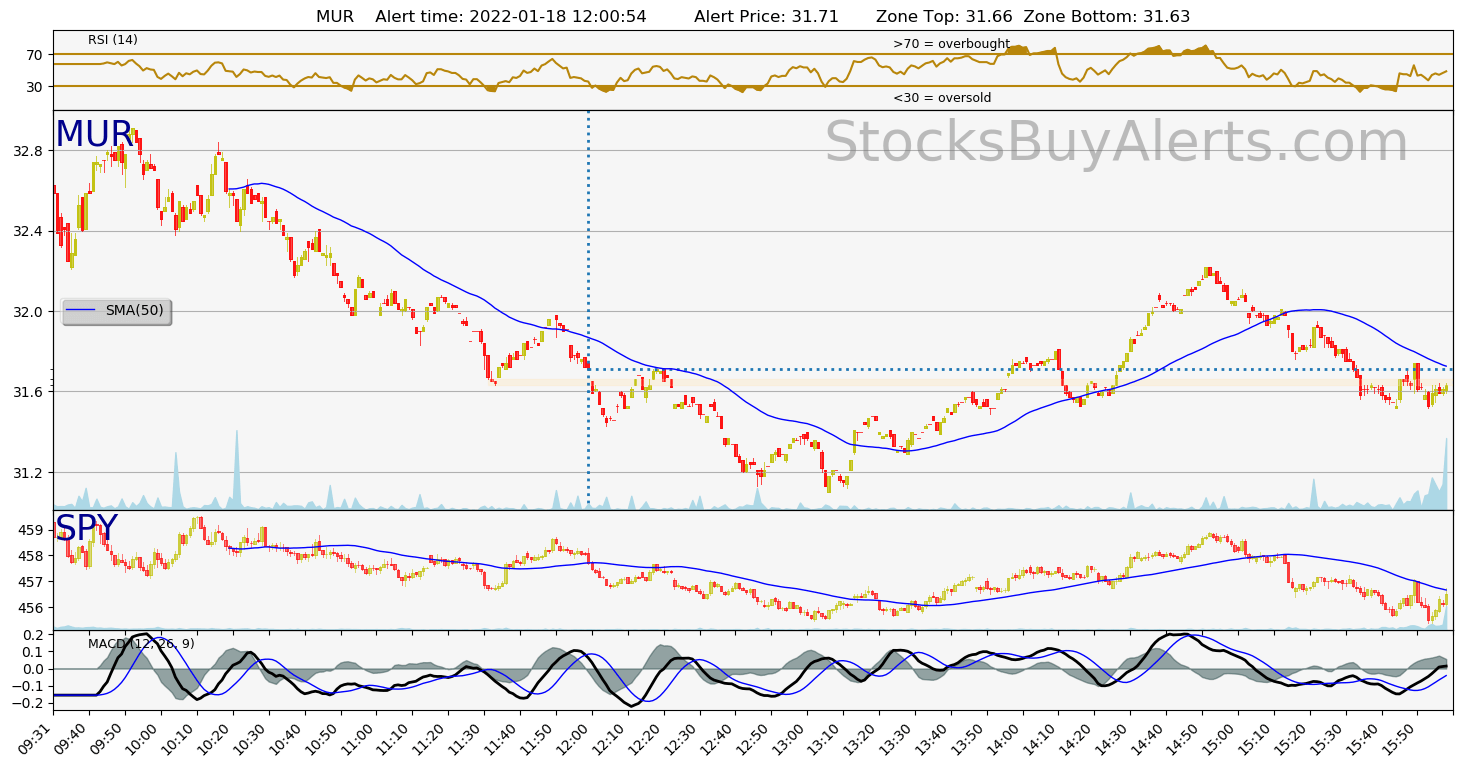1468x768 pixels.
Task: Click the RSI 70 axis label
Action: [34, 54]
